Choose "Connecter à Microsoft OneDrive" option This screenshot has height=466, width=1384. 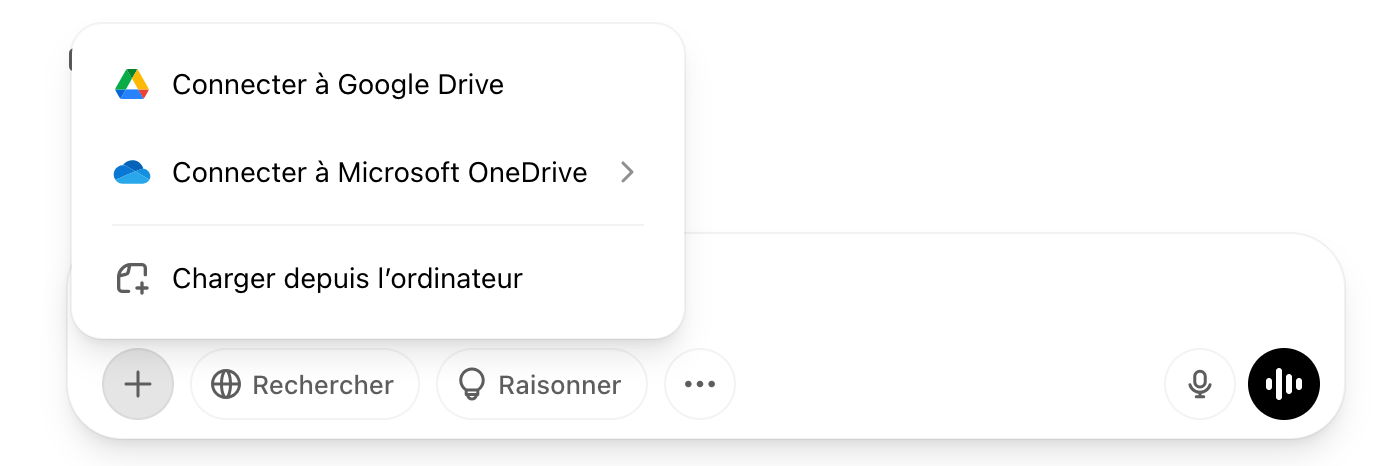pyautogui.click(x=379, y=173)
